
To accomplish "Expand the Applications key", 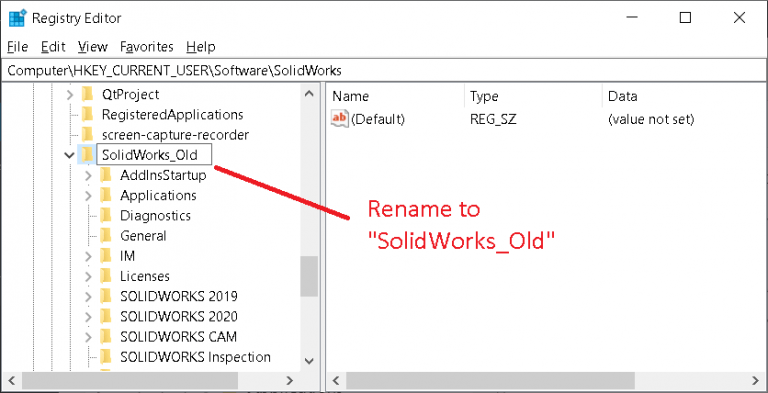I will click(88, 195).
